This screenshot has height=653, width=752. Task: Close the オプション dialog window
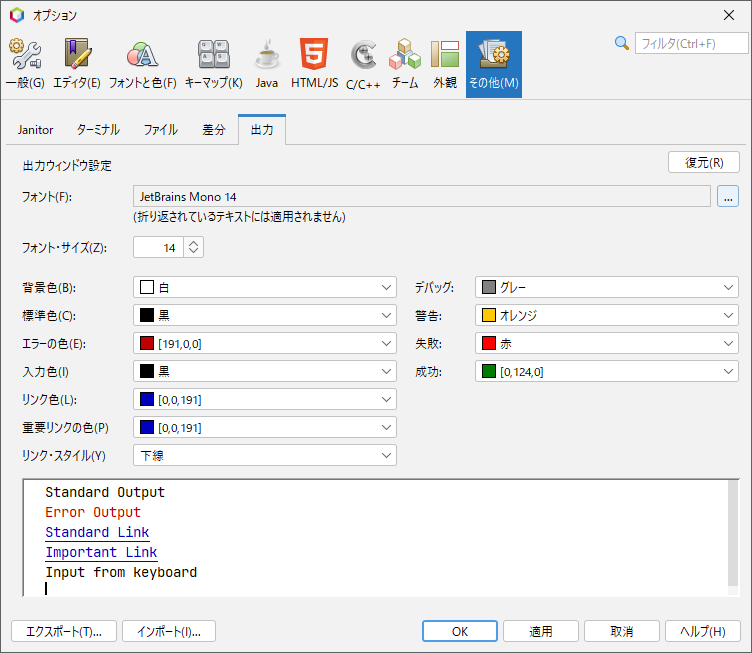728,15
